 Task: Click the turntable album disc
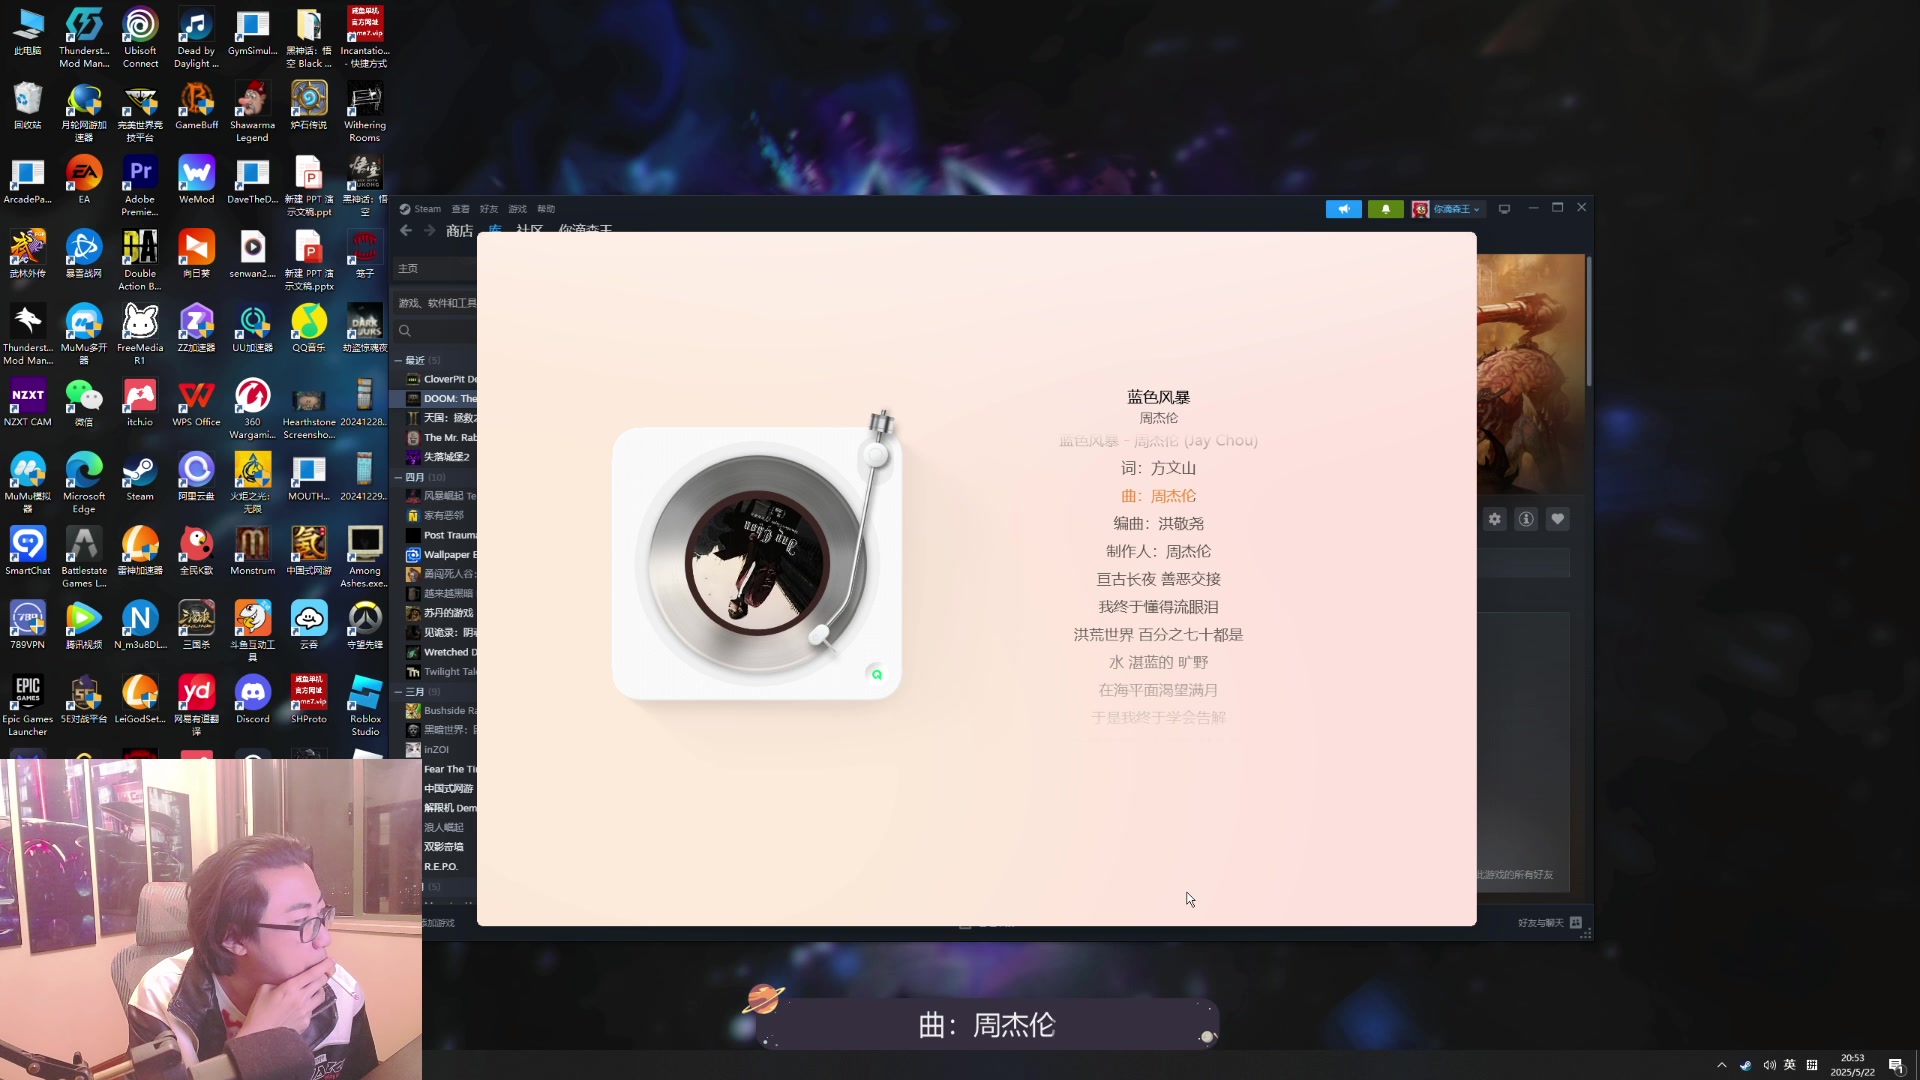756,562
